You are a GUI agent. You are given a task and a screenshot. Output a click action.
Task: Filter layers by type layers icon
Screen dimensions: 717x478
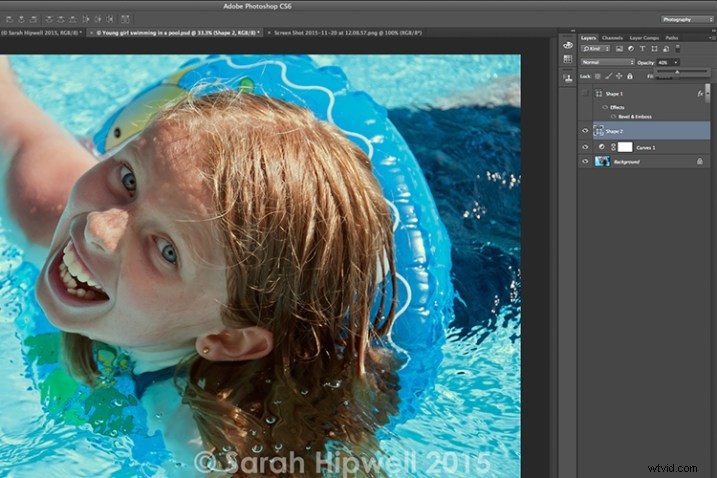[x=642, y=48]
